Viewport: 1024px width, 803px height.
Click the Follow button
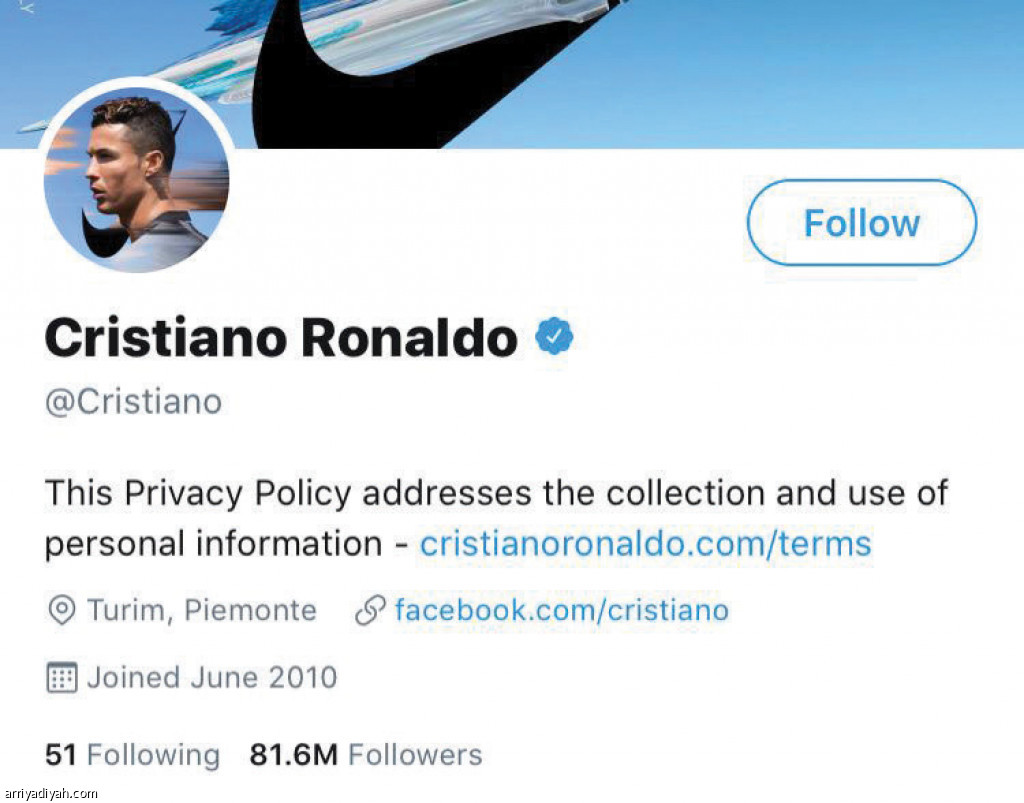pyautogui.click(x=861, y=223)
